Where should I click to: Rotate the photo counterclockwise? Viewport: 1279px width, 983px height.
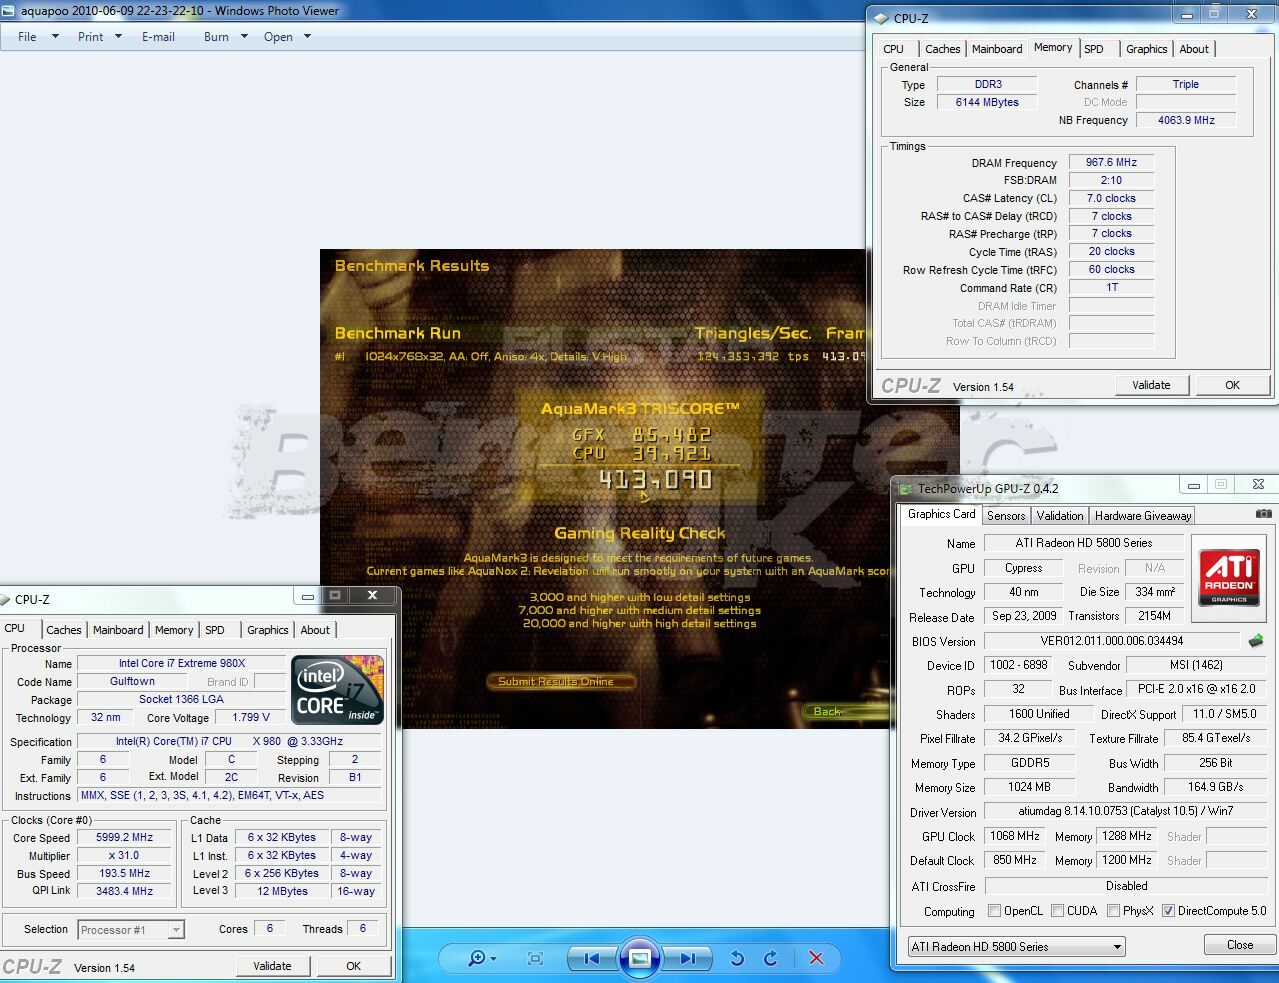tap(737, 958)
